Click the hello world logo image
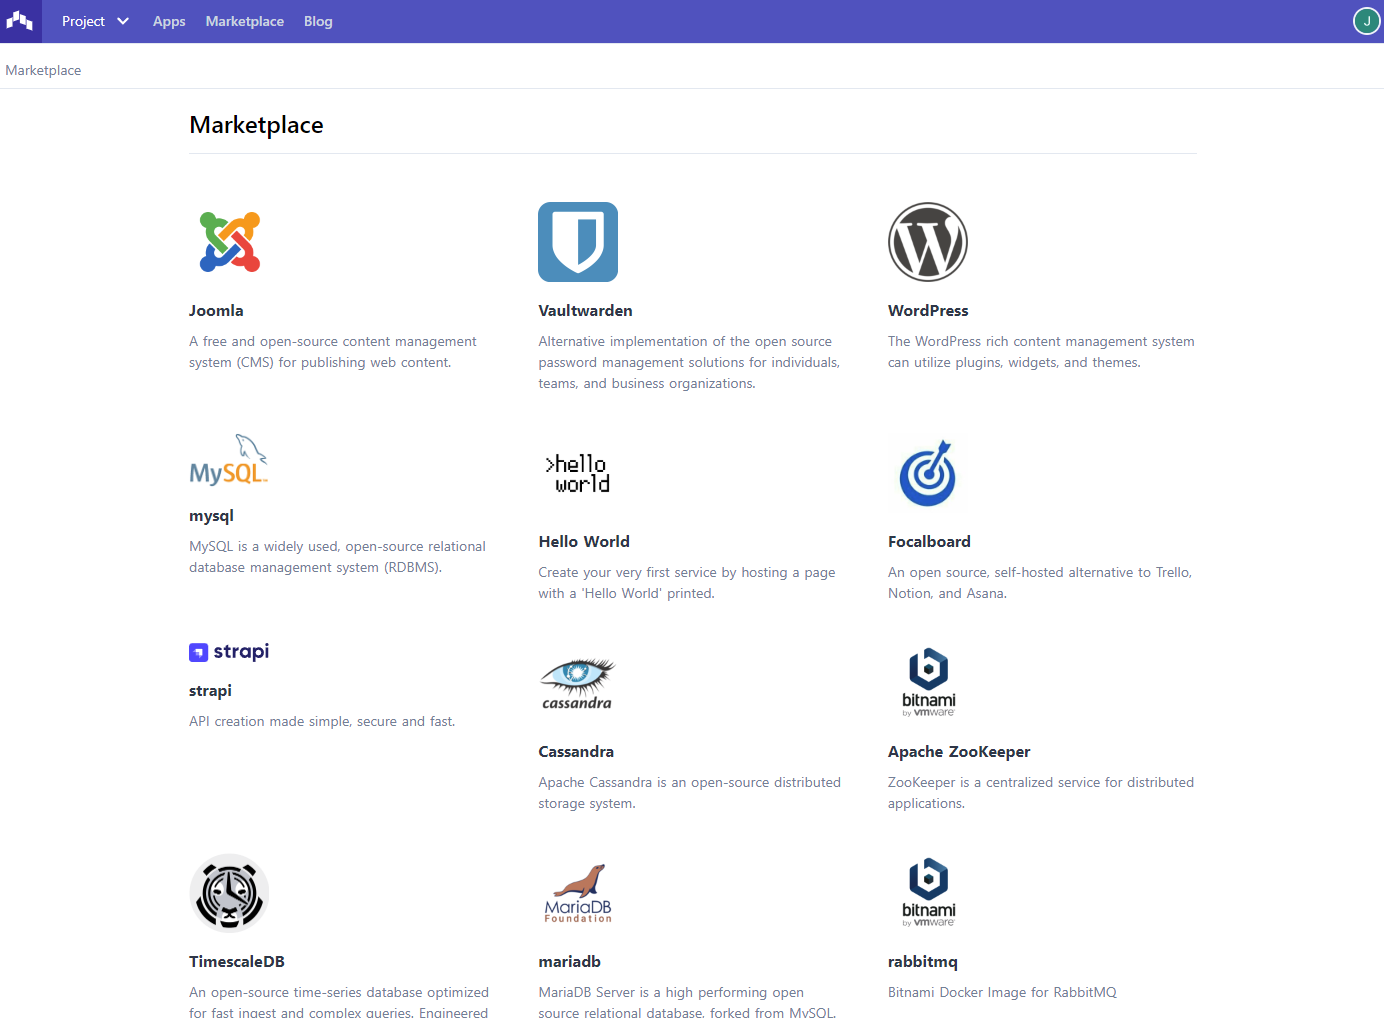 click(x=578, y=473)
